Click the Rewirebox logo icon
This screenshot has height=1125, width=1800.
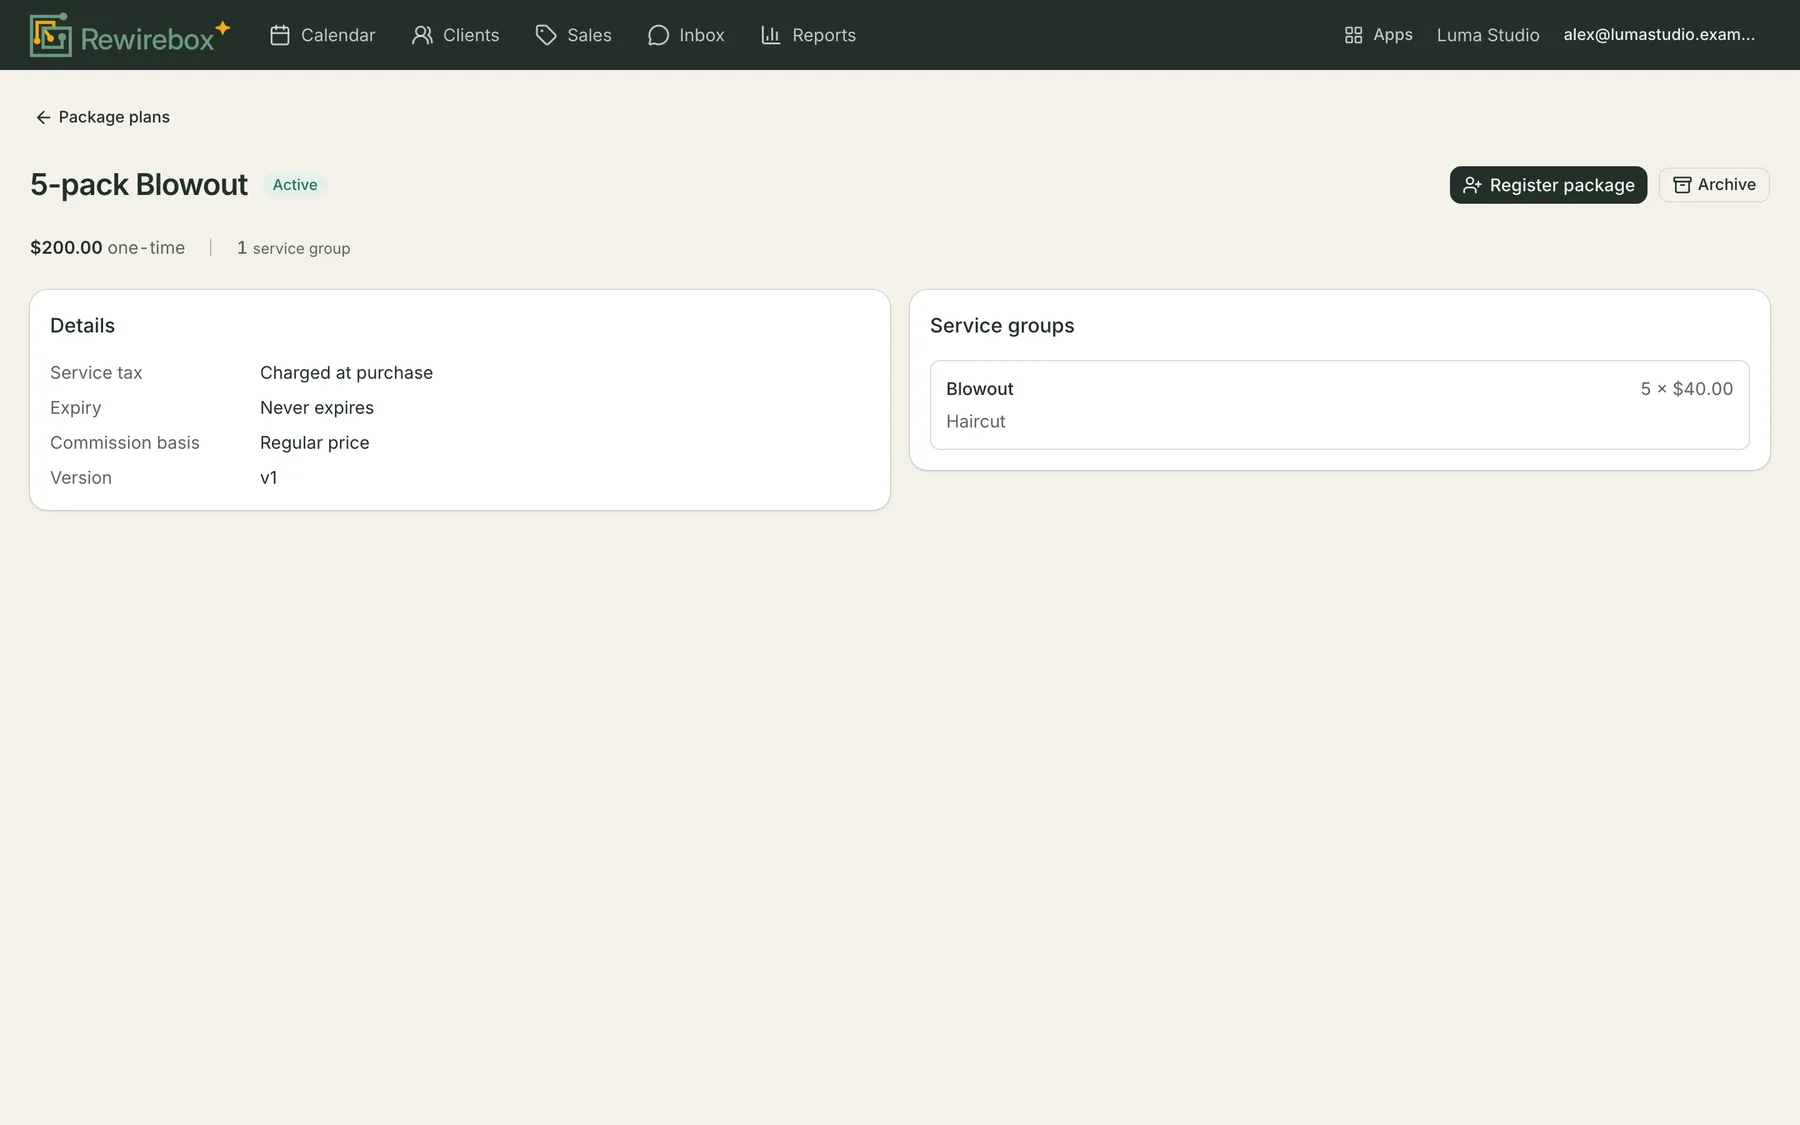50,35
